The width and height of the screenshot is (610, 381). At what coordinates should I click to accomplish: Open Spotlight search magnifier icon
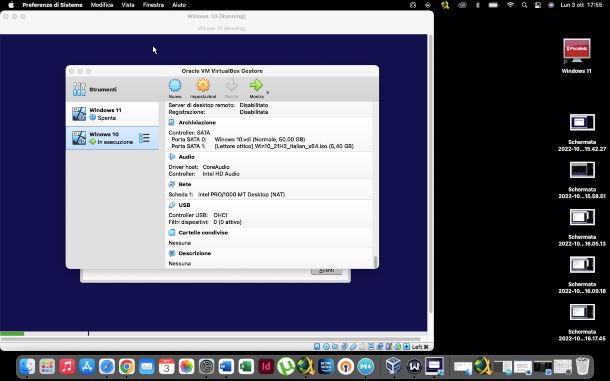click(x=524, y=5)
